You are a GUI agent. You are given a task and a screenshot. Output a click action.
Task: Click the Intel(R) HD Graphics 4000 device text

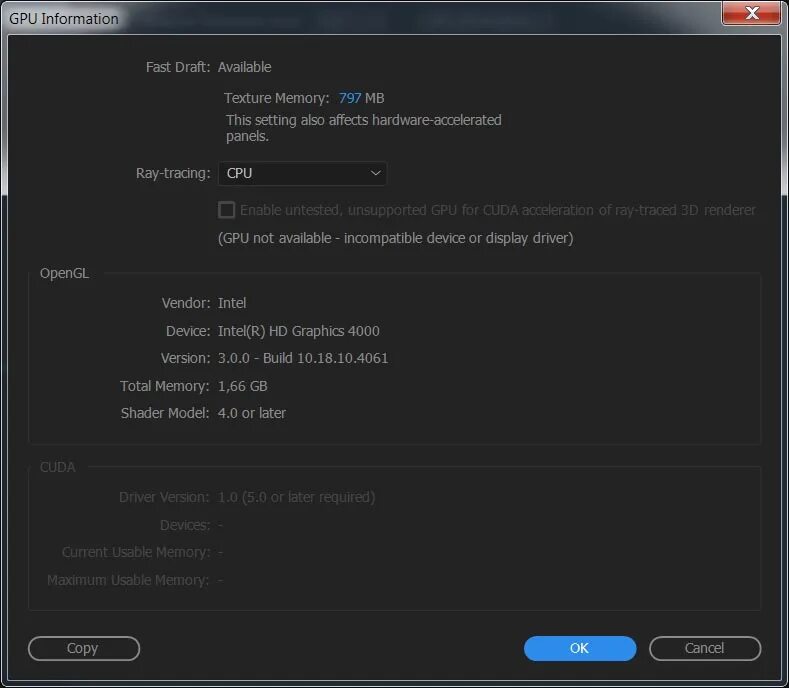[298, 331]
